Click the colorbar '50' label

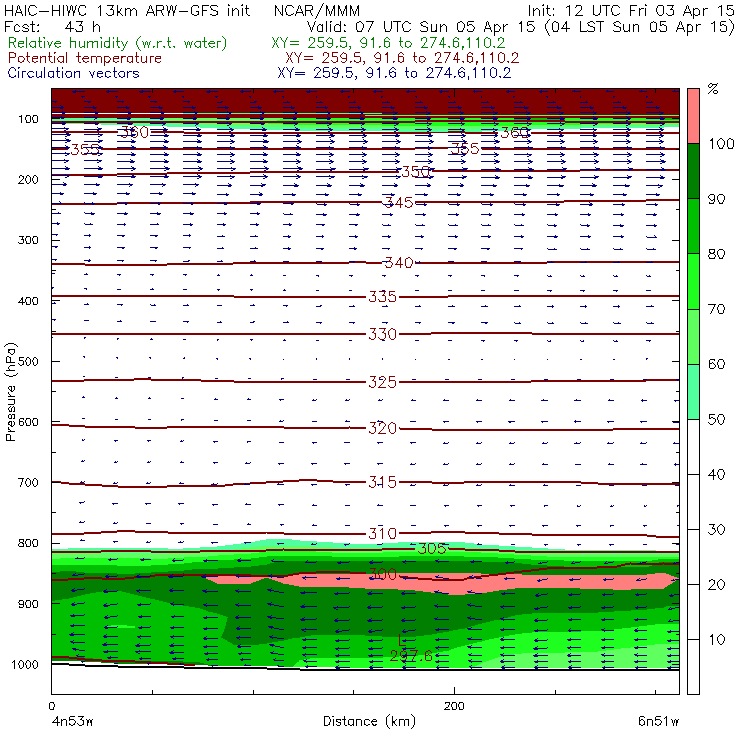(717, 420)
